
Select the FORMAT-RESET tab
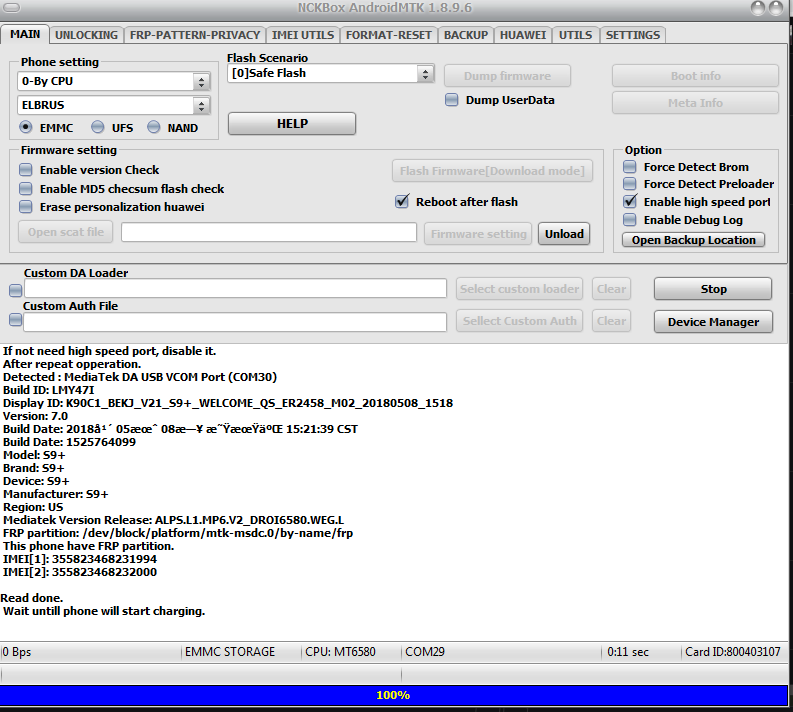(388, 35)
